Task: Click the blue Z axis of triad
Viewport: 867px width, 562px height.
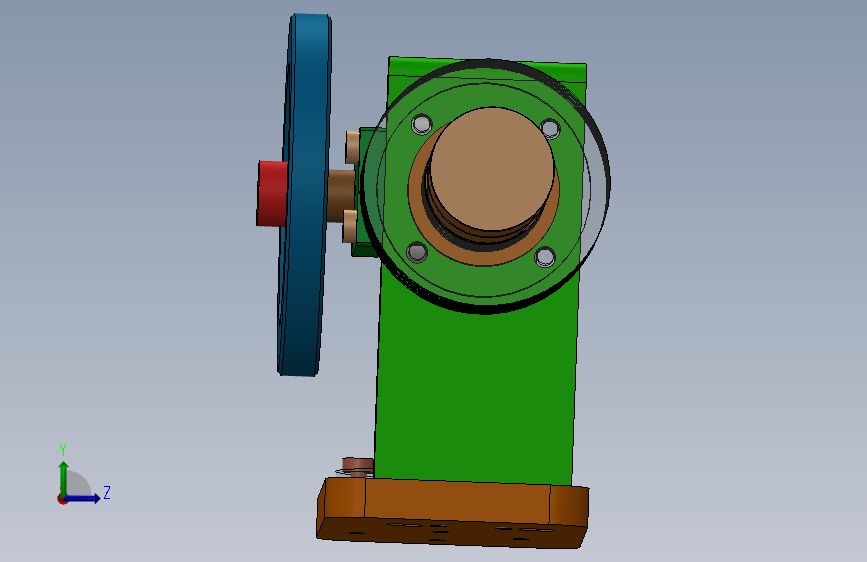Action: (x=83, y=498)
